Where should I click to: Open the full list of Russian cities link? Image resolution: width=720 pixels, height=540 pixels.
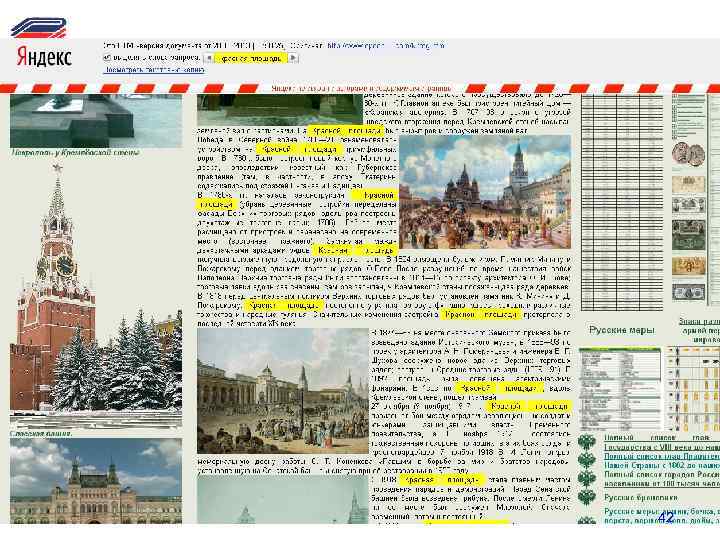(x=662, y=479)
